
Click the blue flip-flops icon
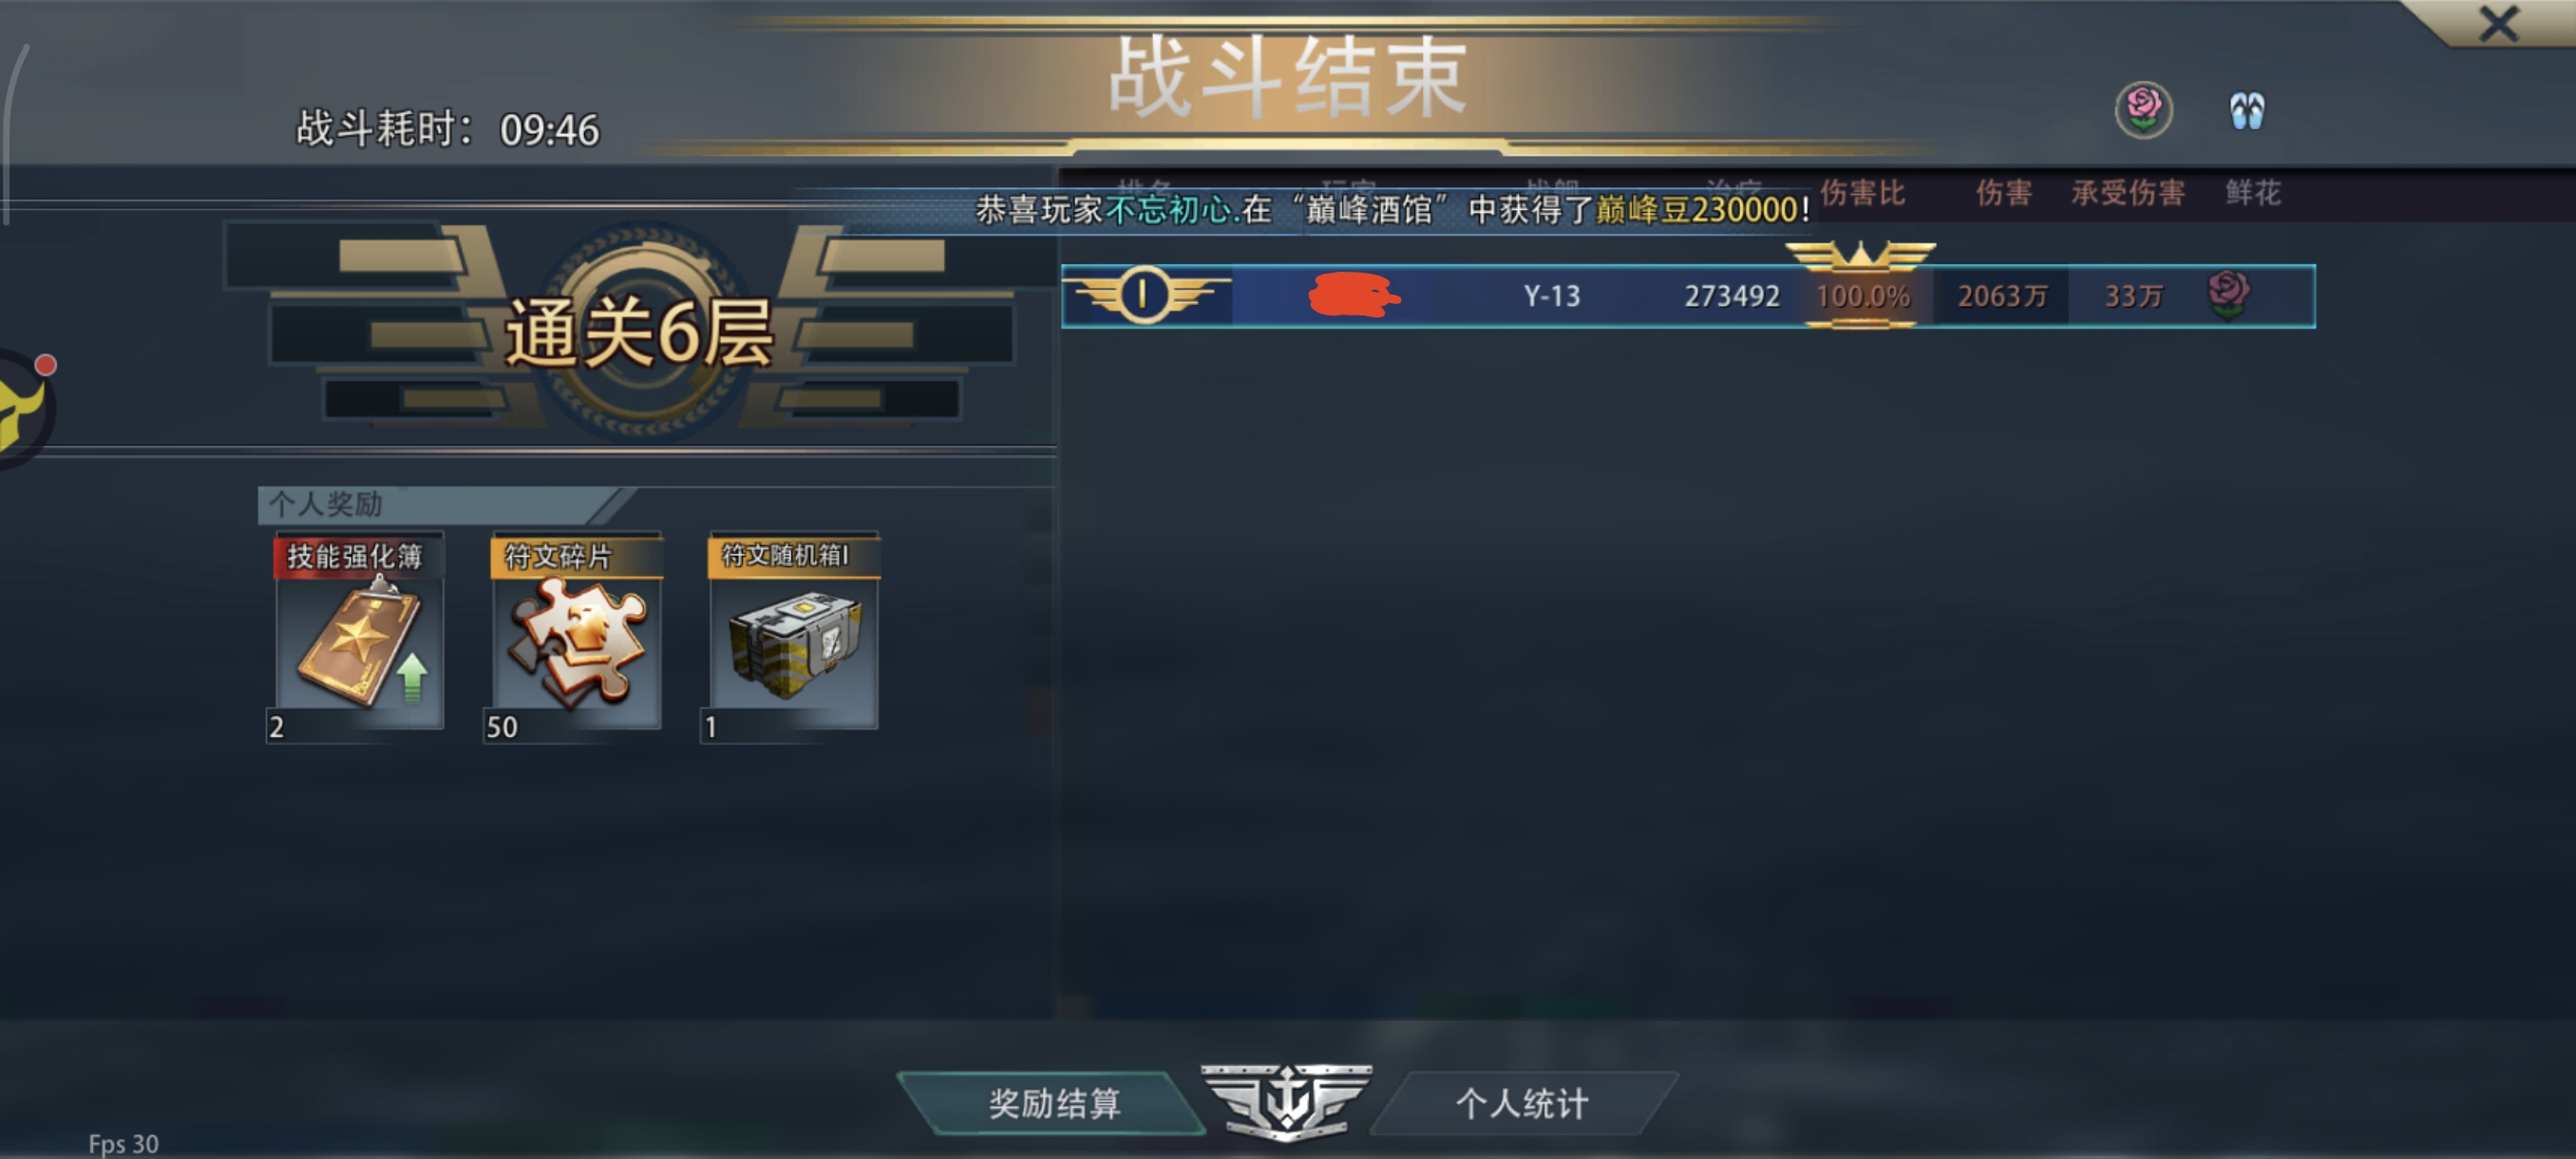pos(2246,110)
